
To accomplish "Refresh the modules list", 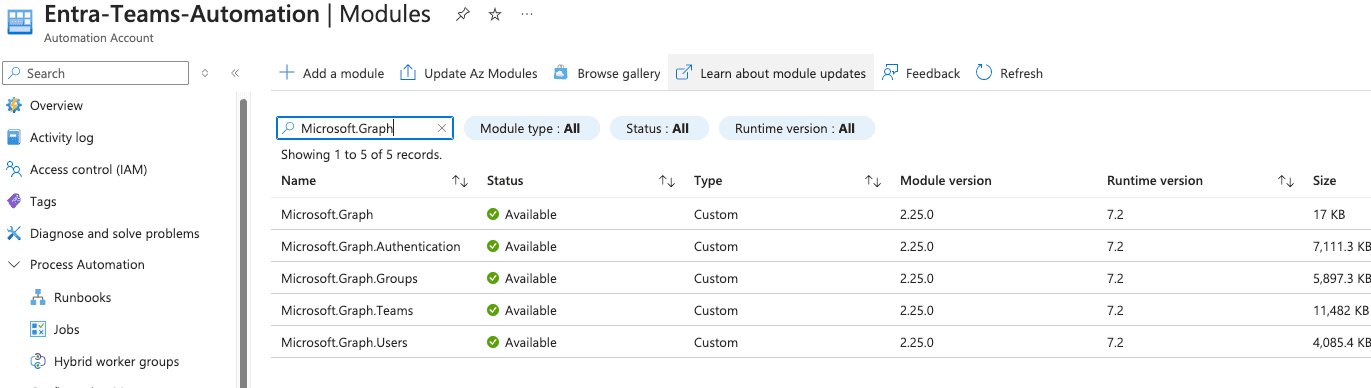I will [1009, 73].
